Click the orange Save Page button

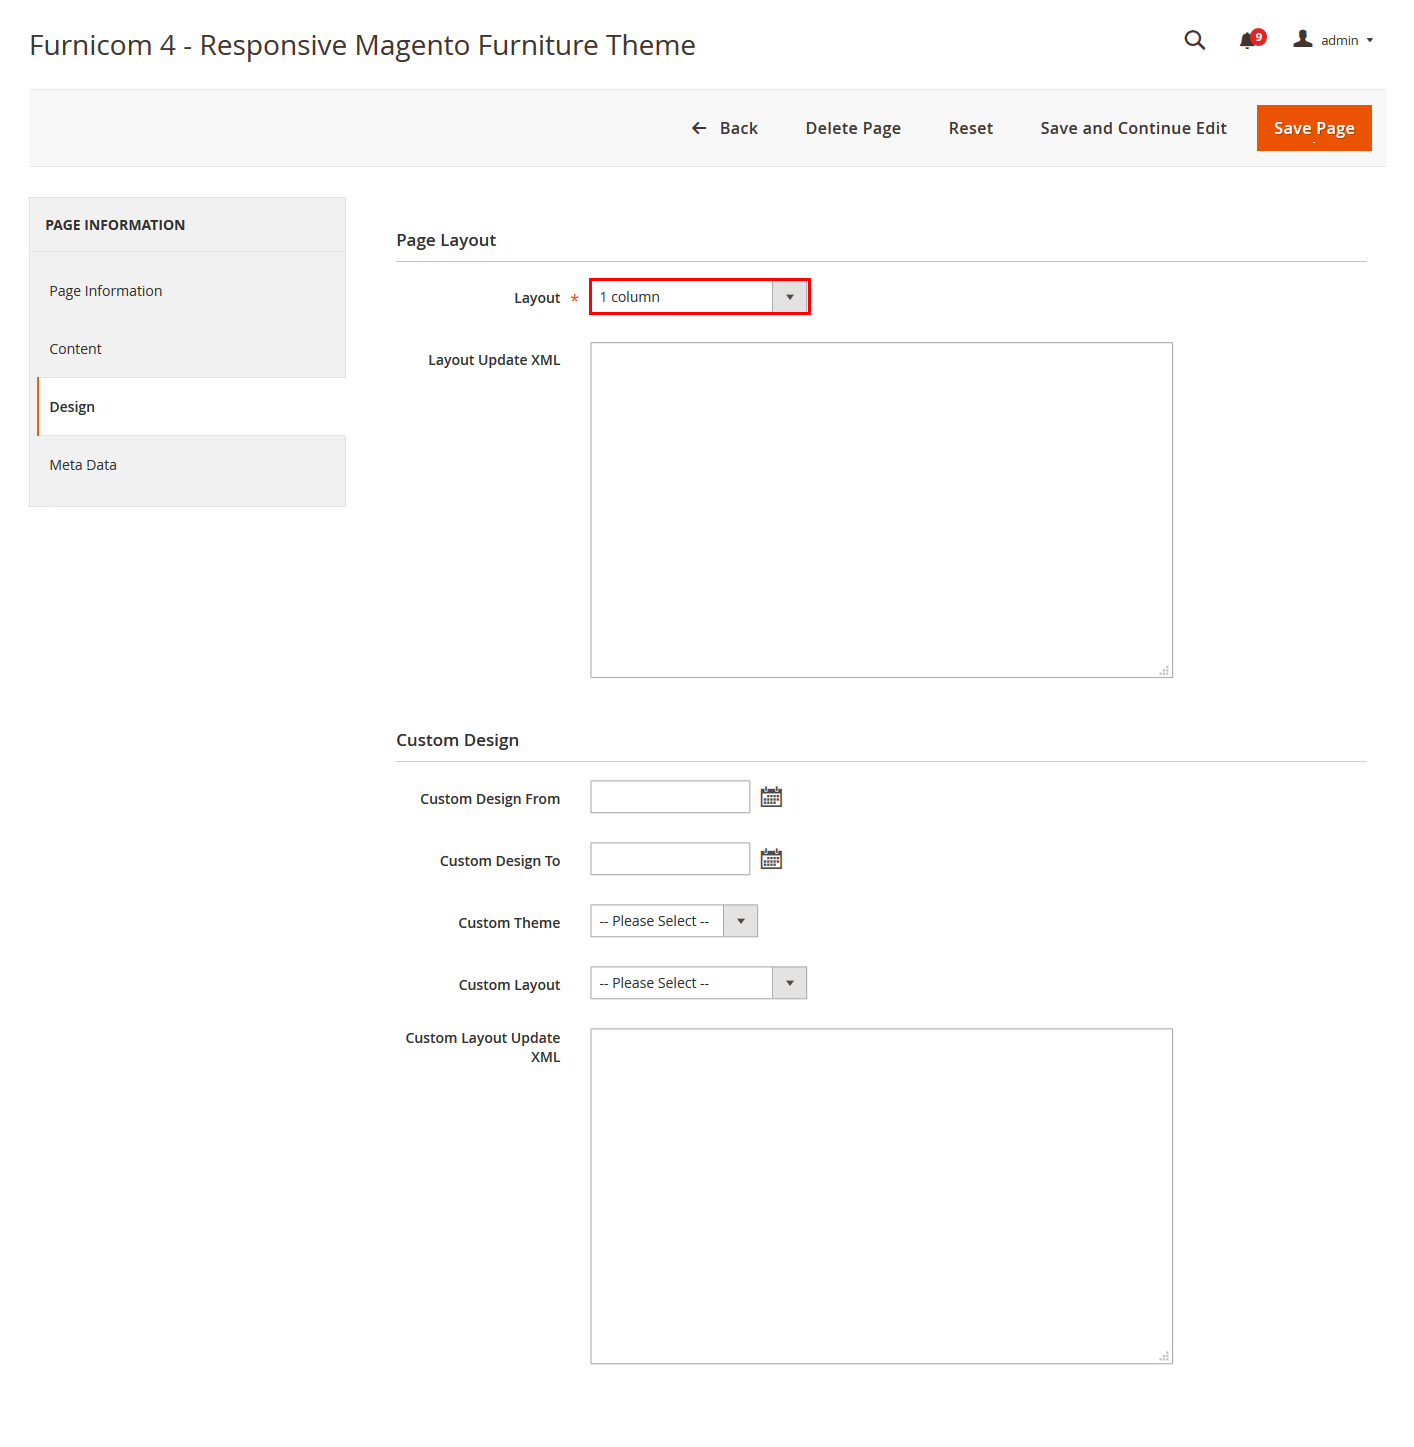[1314, 128]
